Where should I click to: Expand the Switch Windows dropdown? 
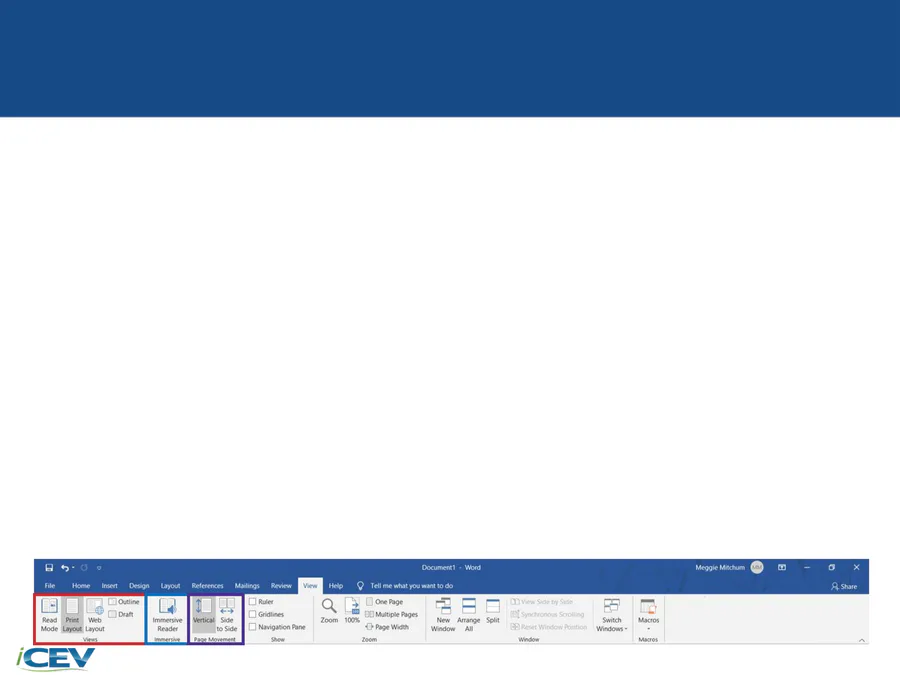point(611,614)
